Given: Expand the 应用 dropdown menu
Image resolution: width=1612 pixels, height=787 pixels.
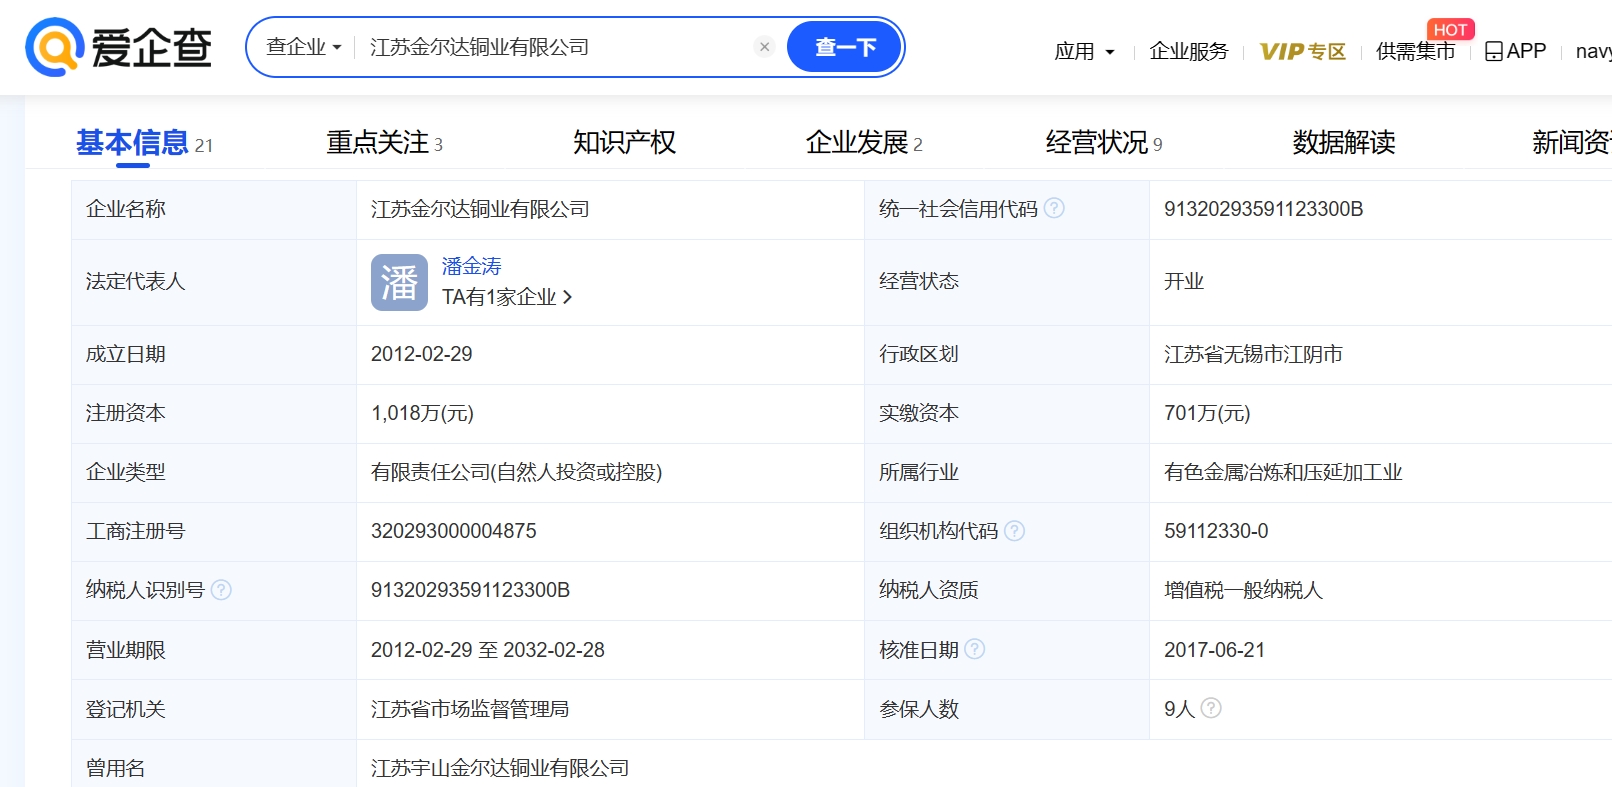Looking at the screenshot, I should tap(1084, 51).
